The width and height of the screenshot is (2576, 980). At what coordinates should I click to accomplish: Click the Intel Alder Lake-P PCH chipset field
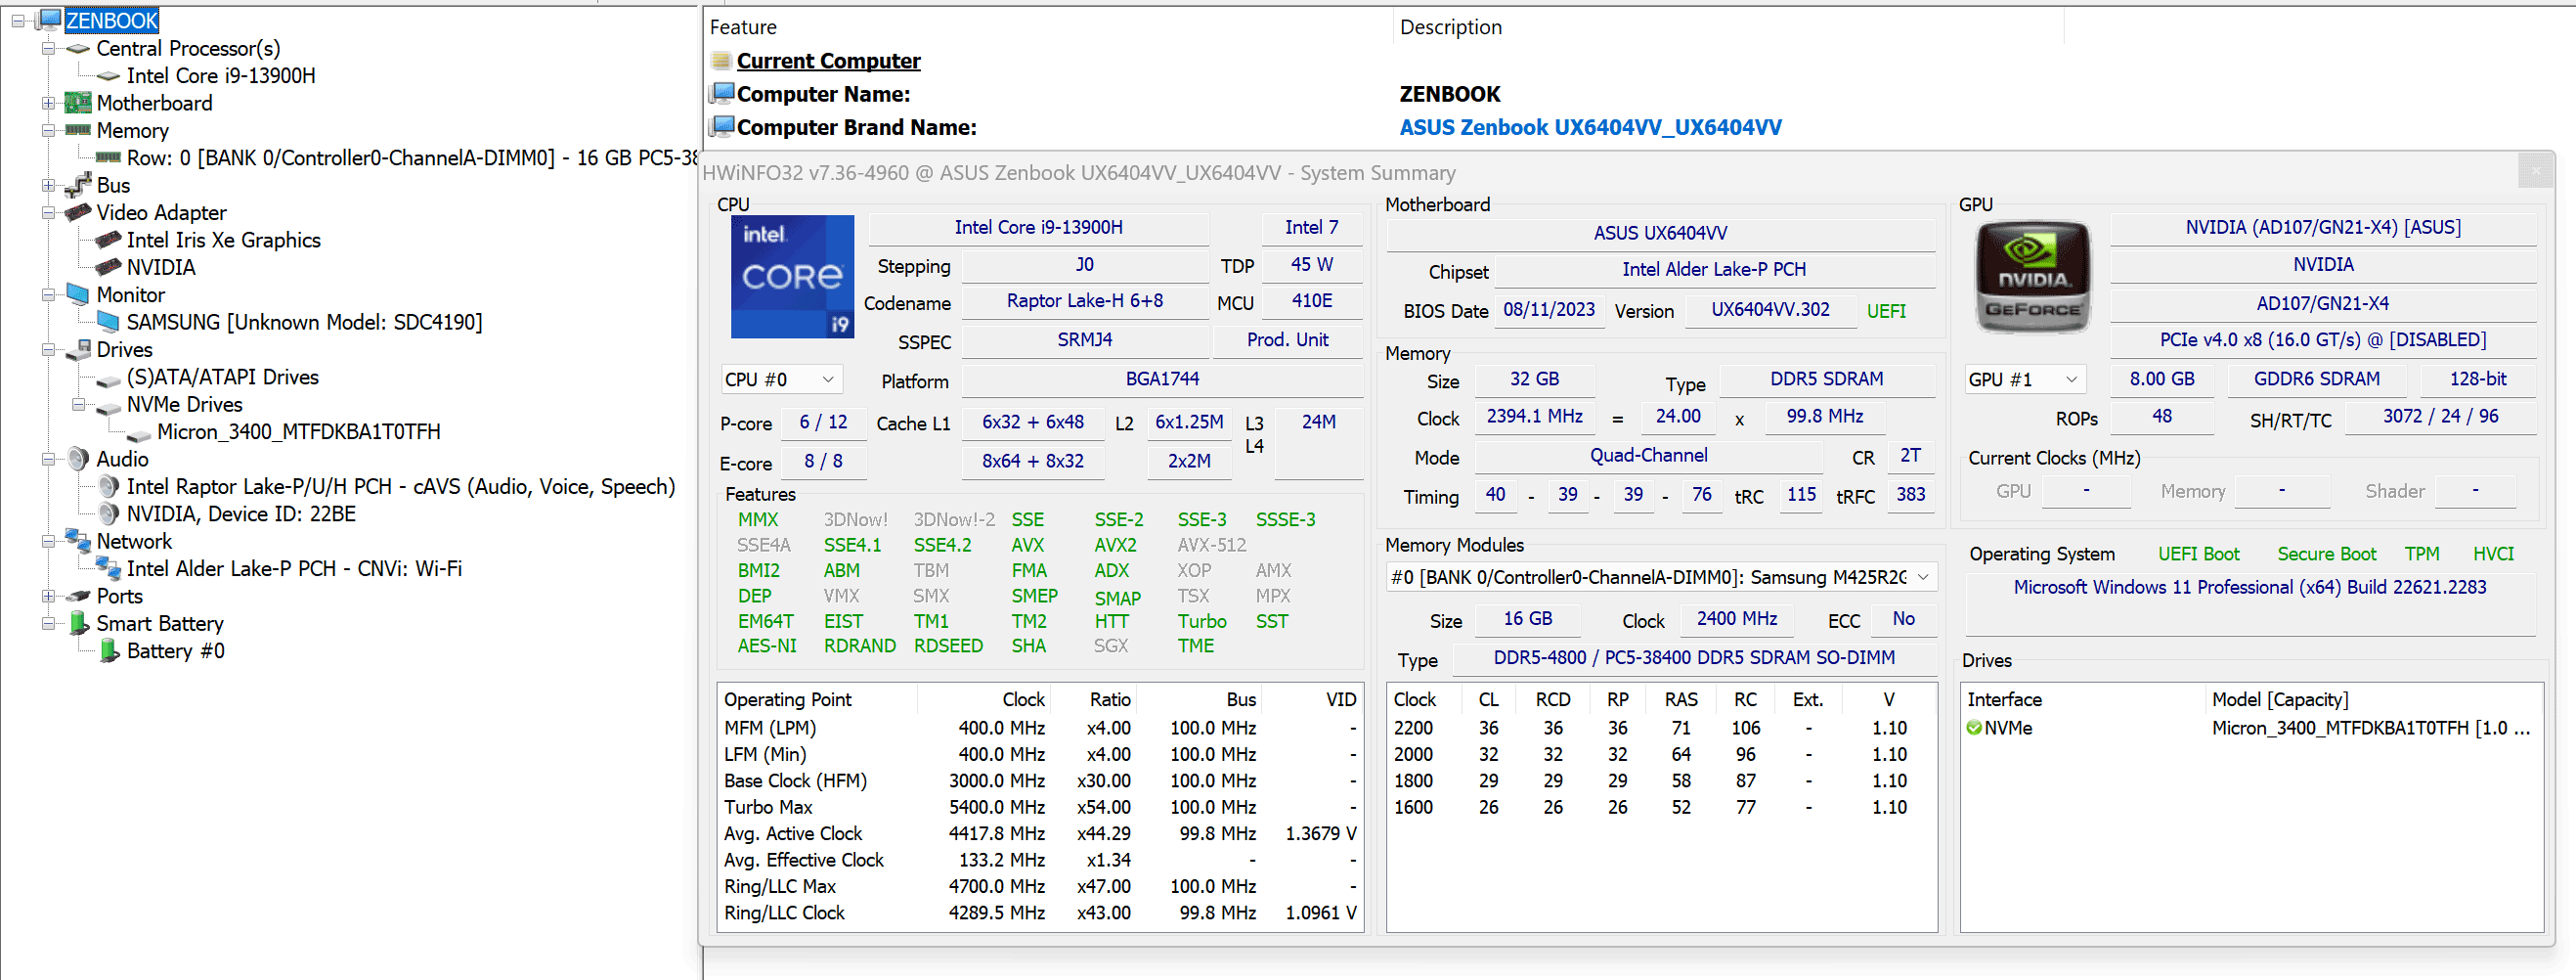tap(1713, 270)
